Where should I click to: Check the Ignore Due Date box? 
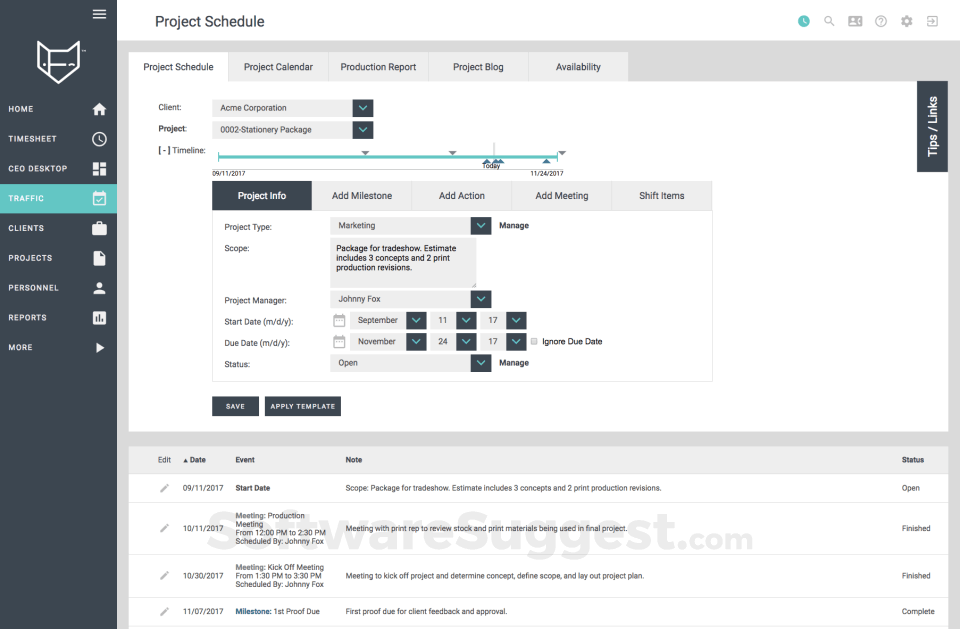click(536, 341)
